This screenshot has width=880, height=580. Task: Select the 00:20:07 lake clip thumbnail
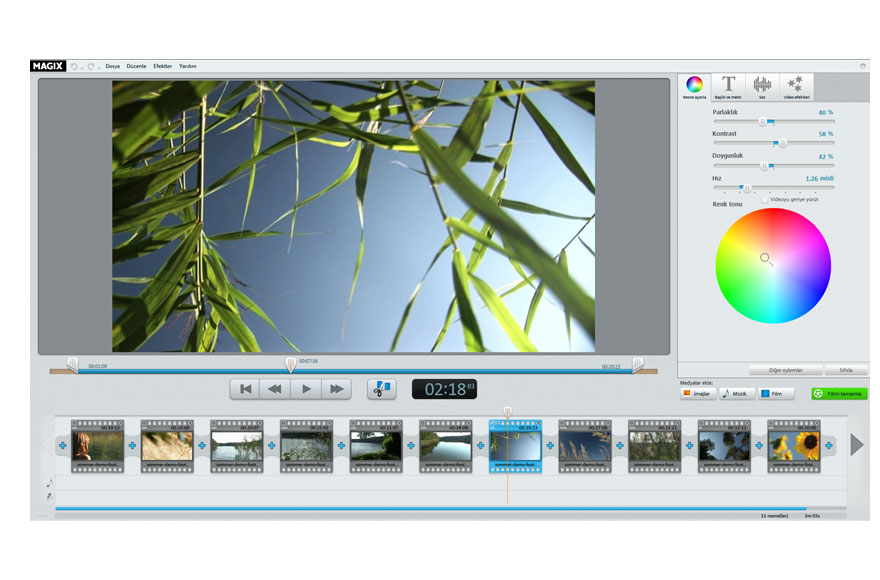[x=237, y=446]
